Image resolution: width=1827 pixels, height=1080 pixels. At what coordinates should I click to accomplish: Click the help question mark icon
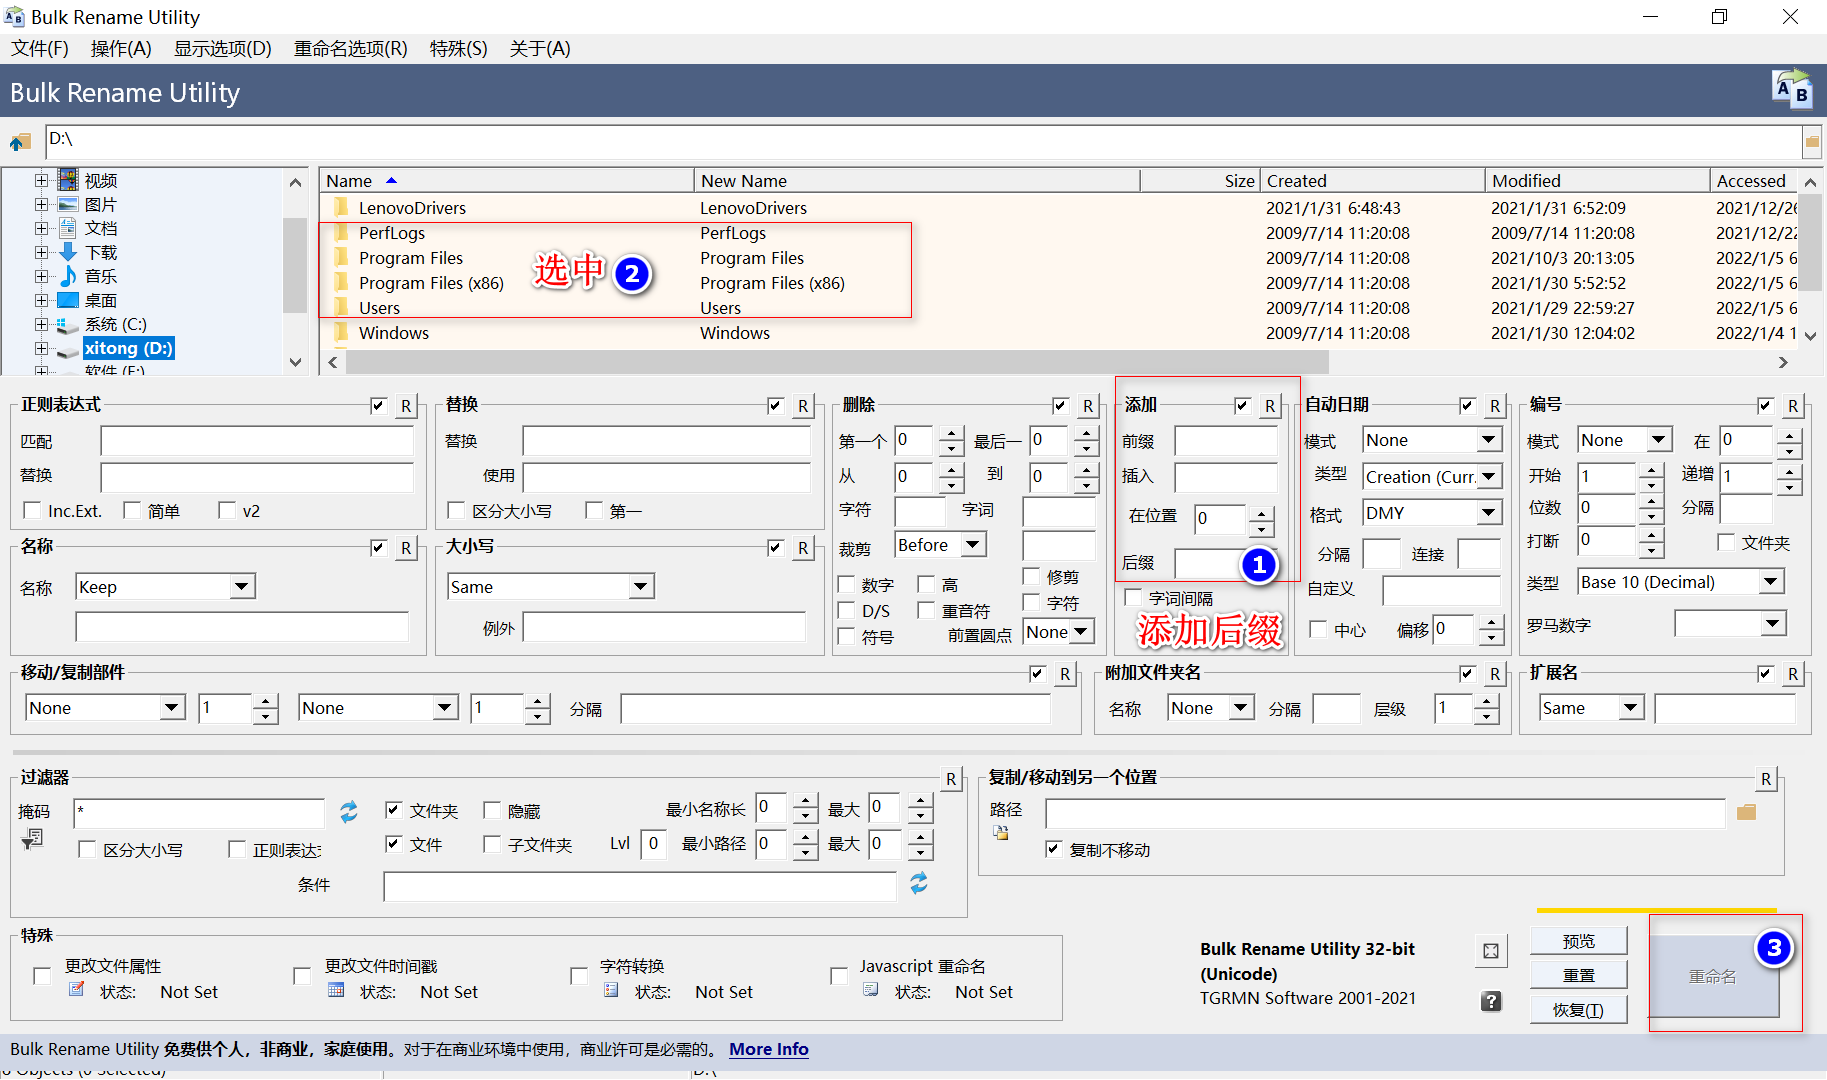(1491, 1001)
